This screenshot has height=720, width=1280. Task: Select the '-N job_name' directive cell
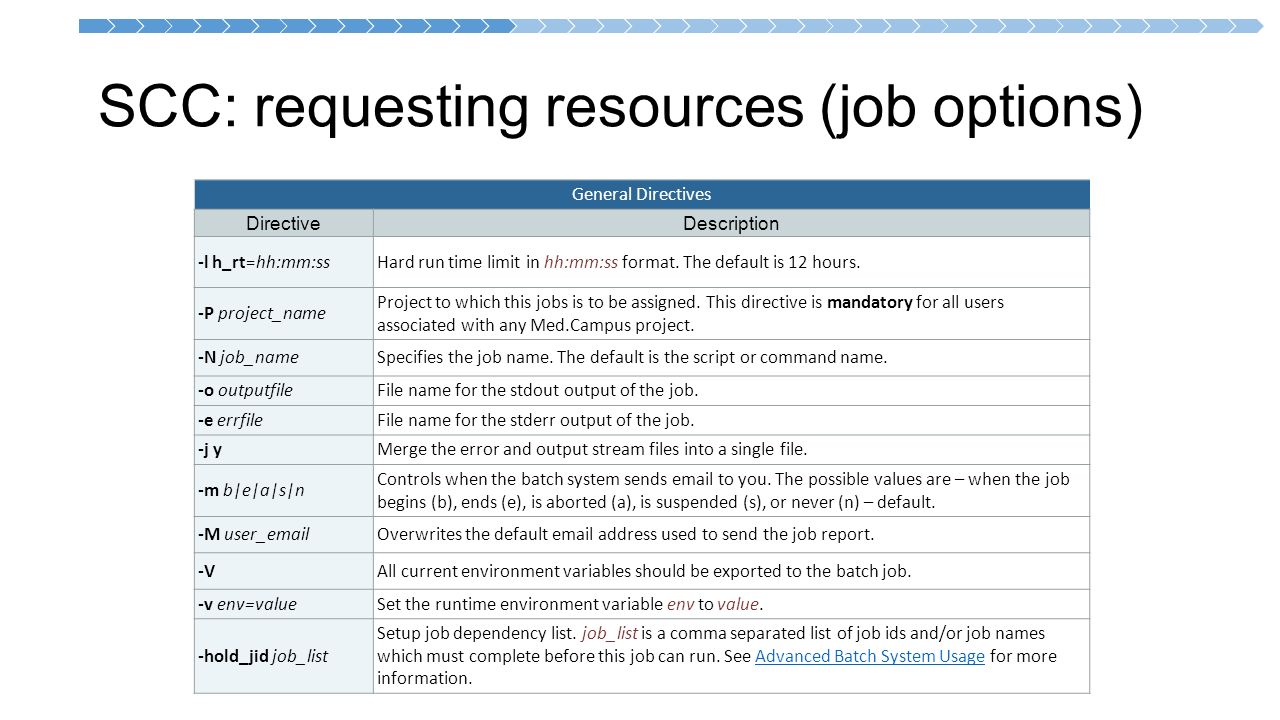[284, 357]
